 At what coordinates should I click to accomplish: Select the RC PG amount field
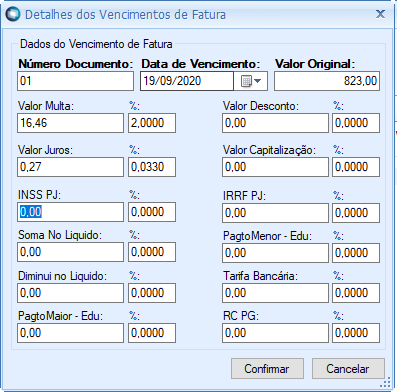click(x=275, y=333)
